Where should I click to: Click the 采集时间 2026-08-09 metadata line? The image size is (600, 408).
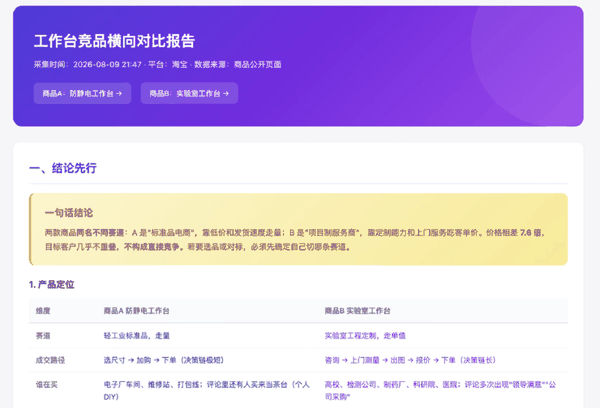[157, 64]
